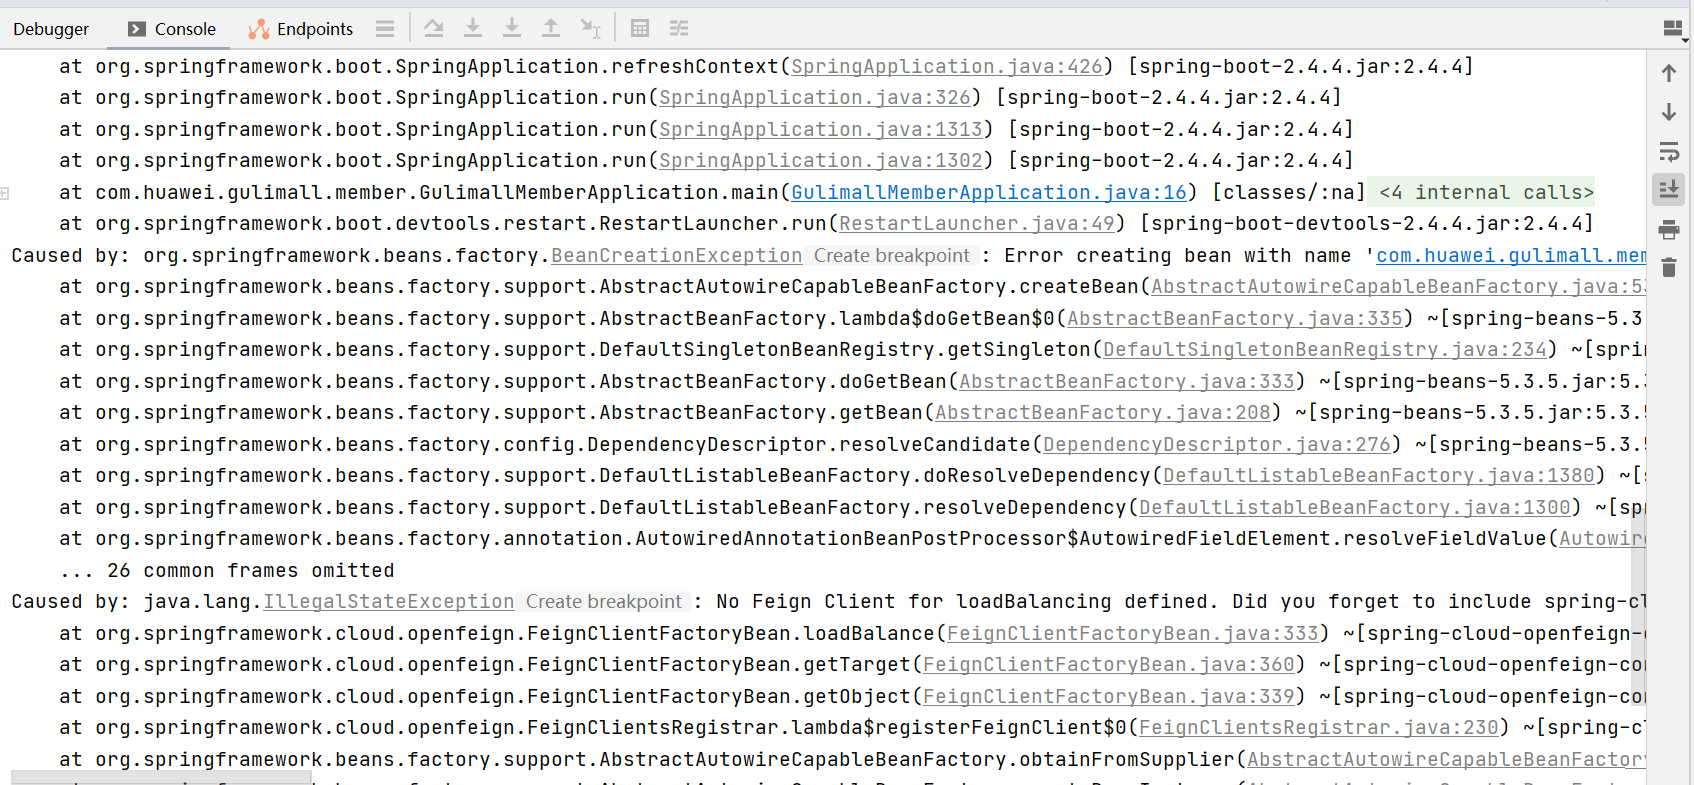The image size is (1694, 785).
Task: Click the threads list icon in toolbar
Action: click(385, 29)
